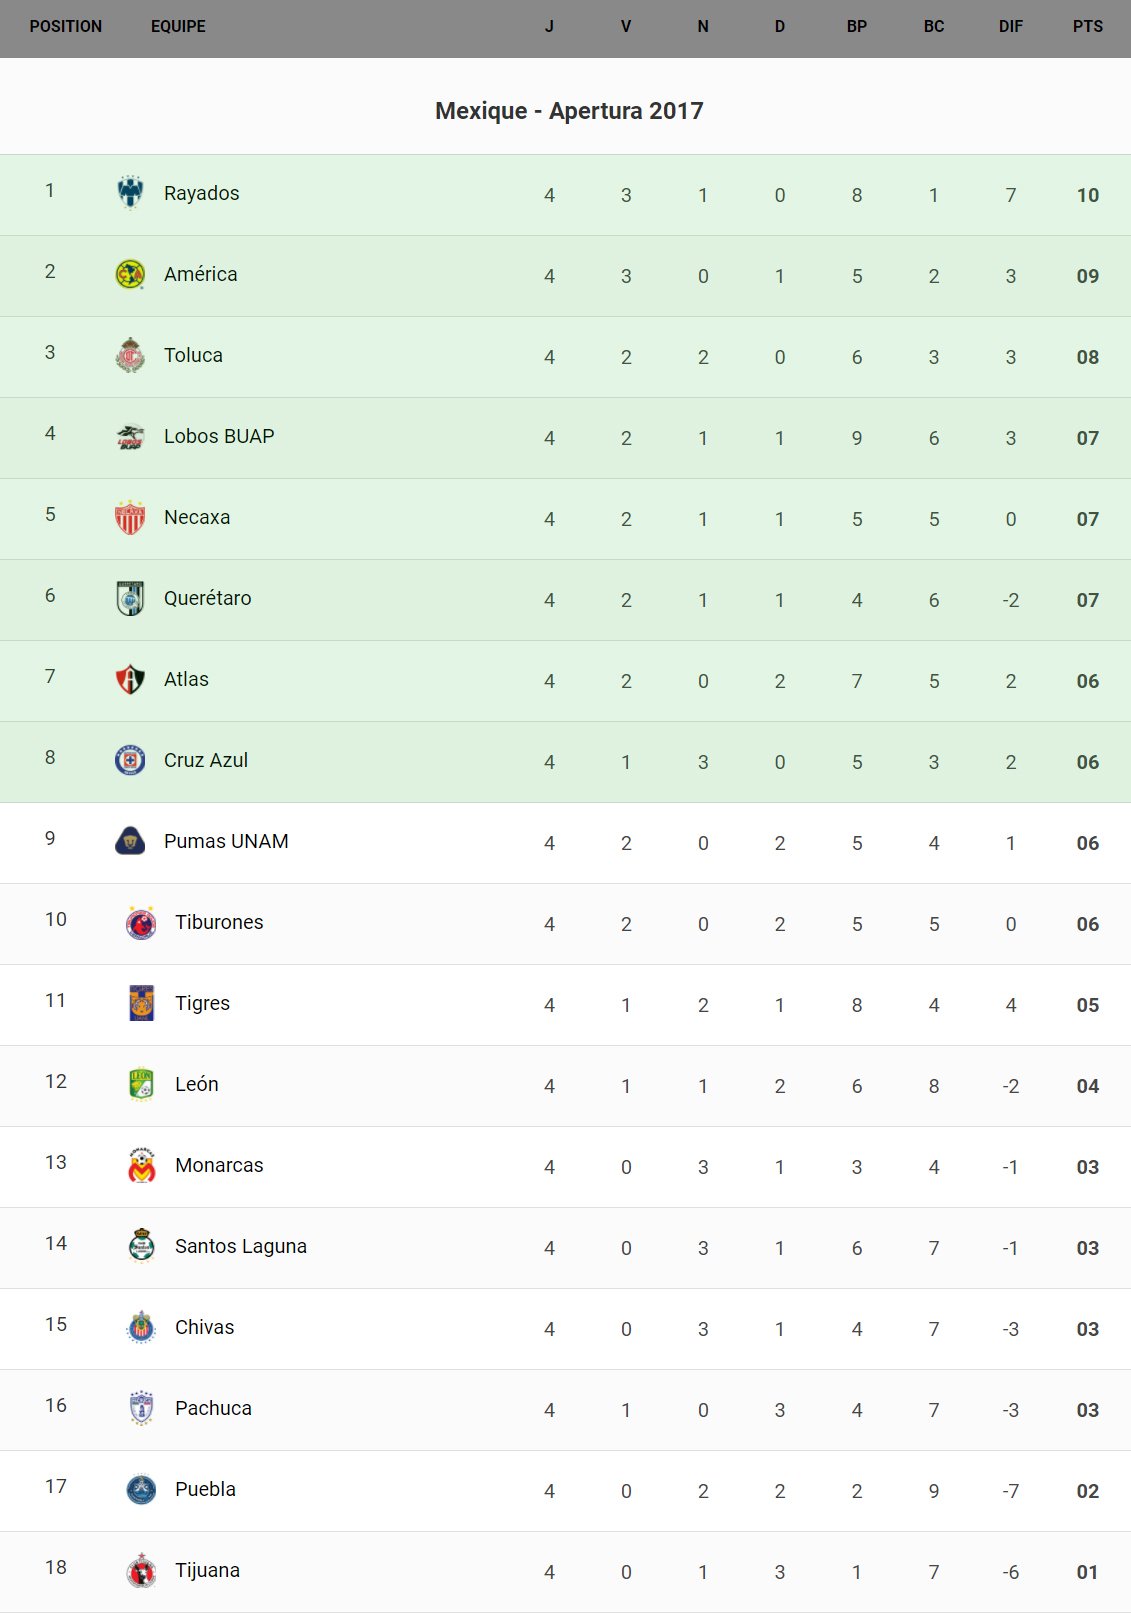This screenshot has height=1617, width=1131.
Task: Click the Tijuana team crest
Action: 141,1570
